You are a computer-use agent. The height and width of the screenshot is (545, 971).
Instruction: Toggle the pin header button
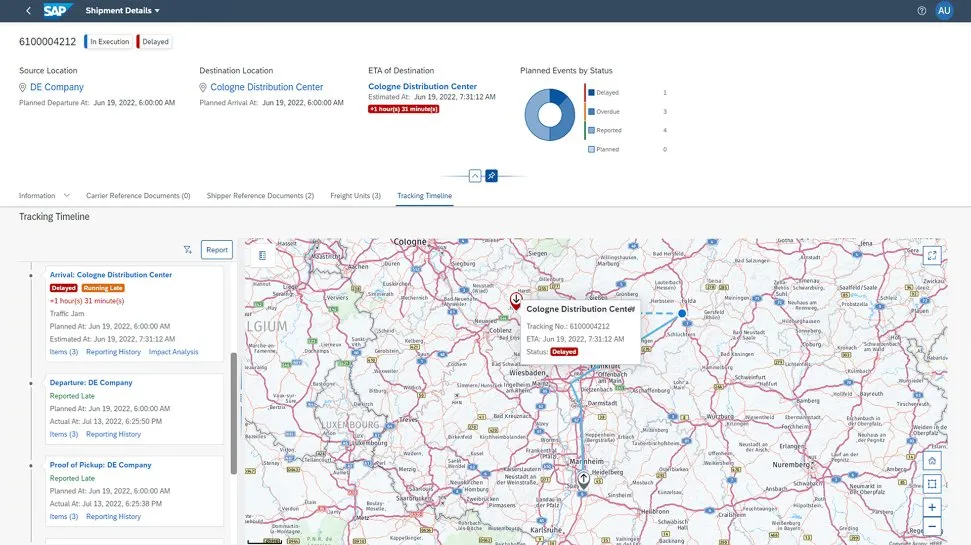[491, 175]
